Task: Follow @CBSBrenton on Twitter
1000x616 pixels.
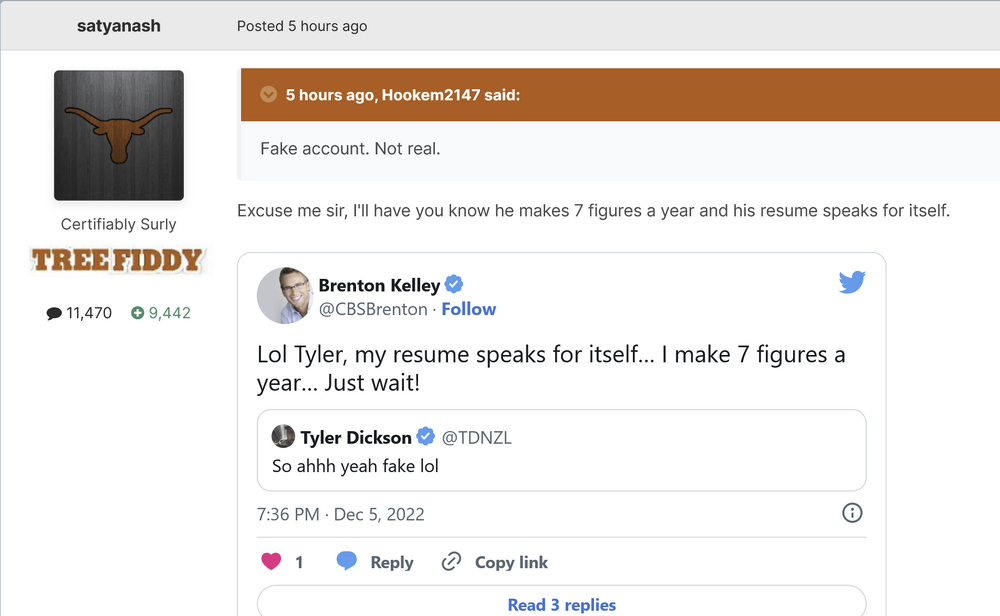Action: (468, 309)
